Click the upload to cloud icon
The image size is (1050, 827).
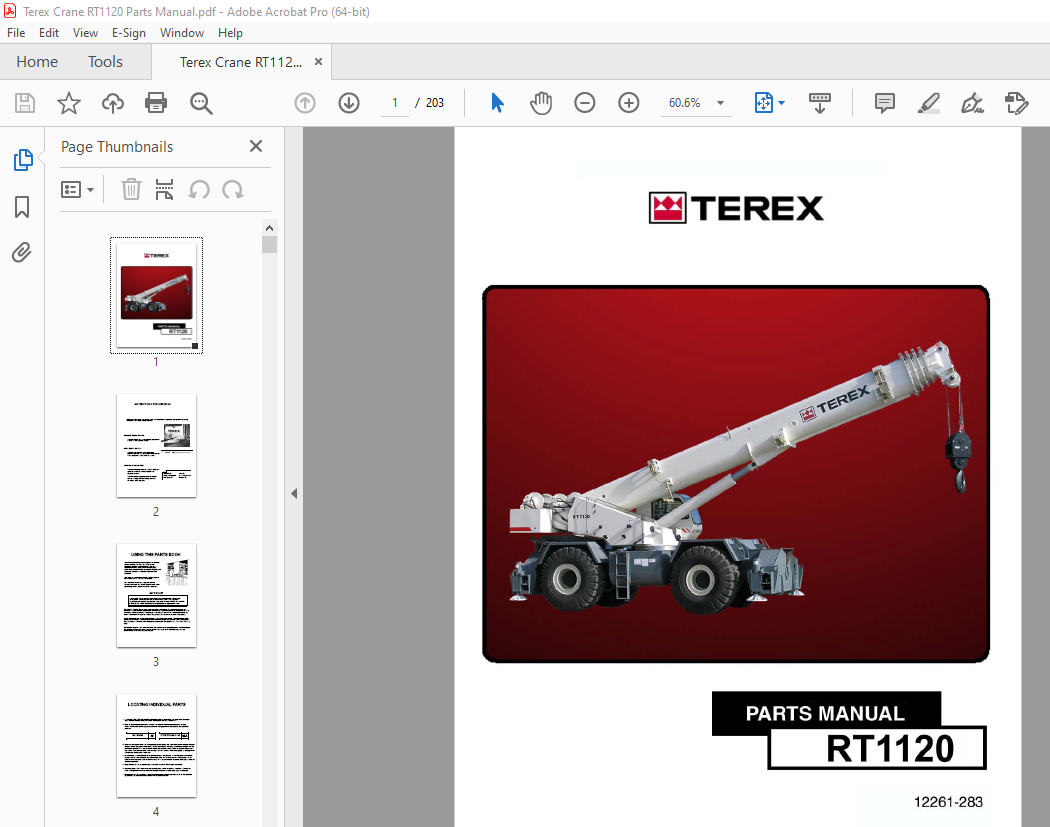pos(112,103)
